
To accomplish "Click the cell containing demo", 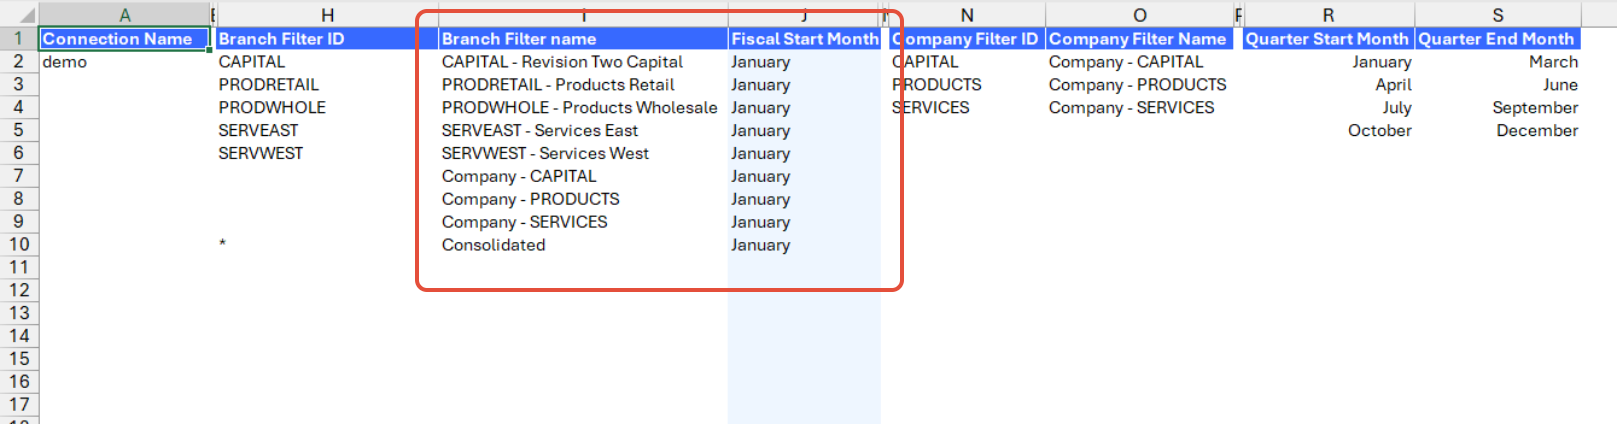I will 124,62.
